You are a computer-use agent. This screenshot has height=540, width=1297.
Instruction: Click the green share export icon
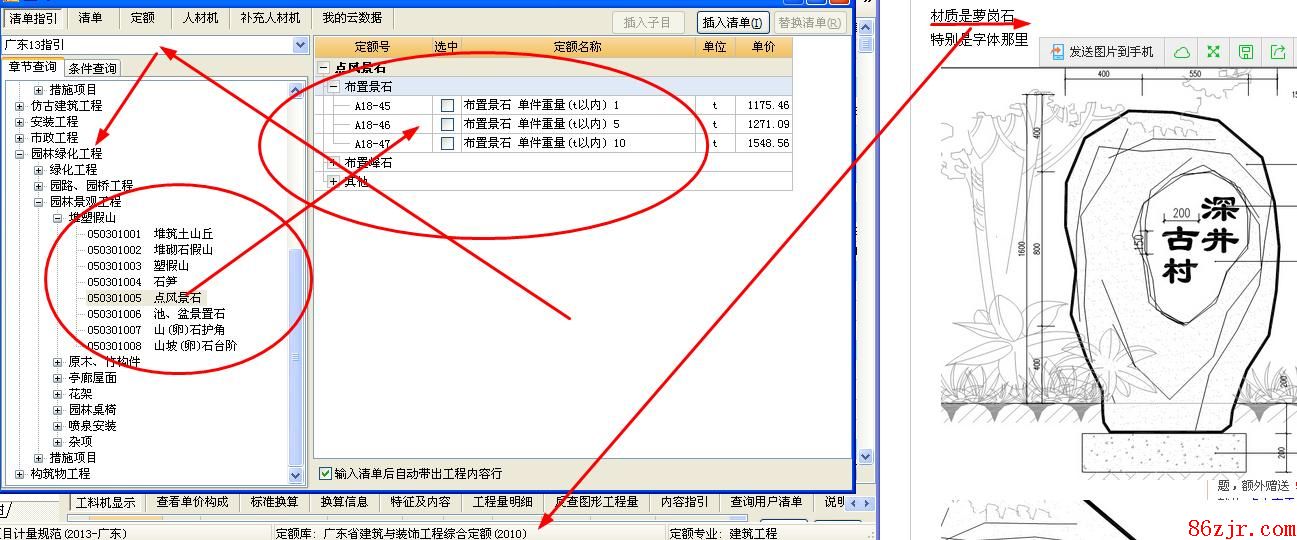[x=1278, y=52]
